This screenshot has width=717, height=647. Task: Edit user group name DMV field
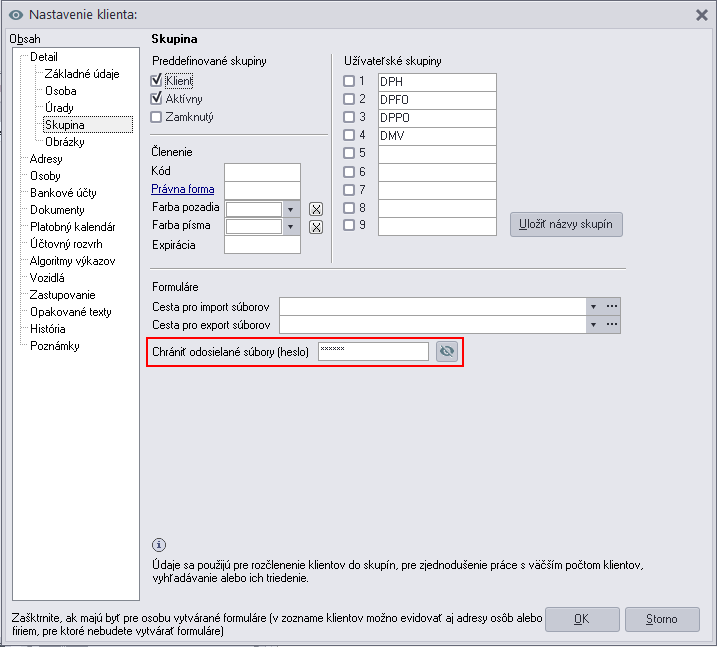[437, 136]
